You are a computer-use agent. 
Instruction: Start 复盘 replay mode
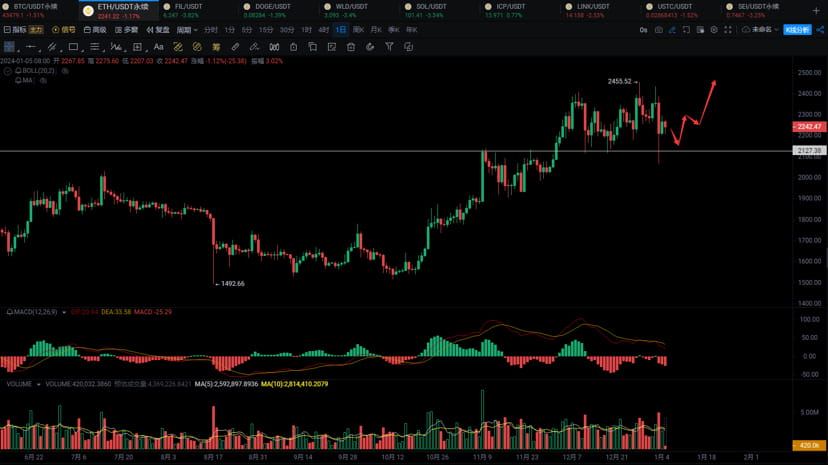(x=157, y=30)
